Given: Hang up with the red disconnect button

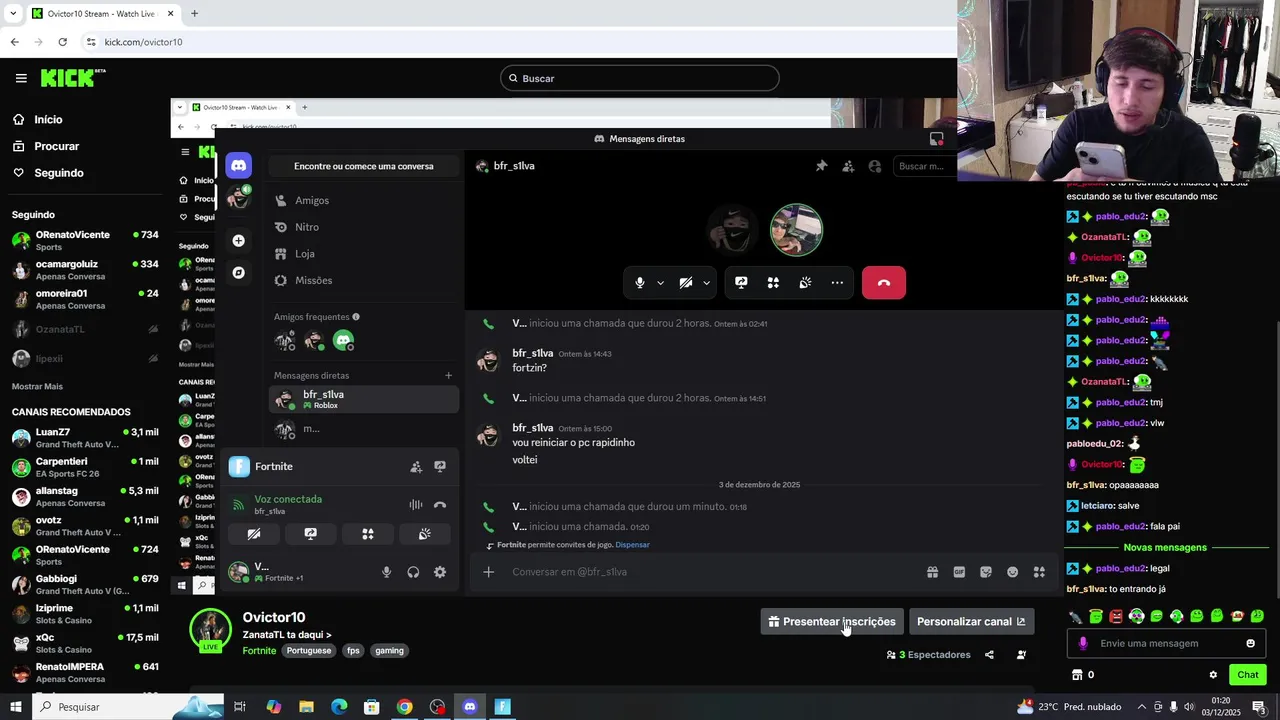Looking at the screenshot, I should [x=883, y=283].
